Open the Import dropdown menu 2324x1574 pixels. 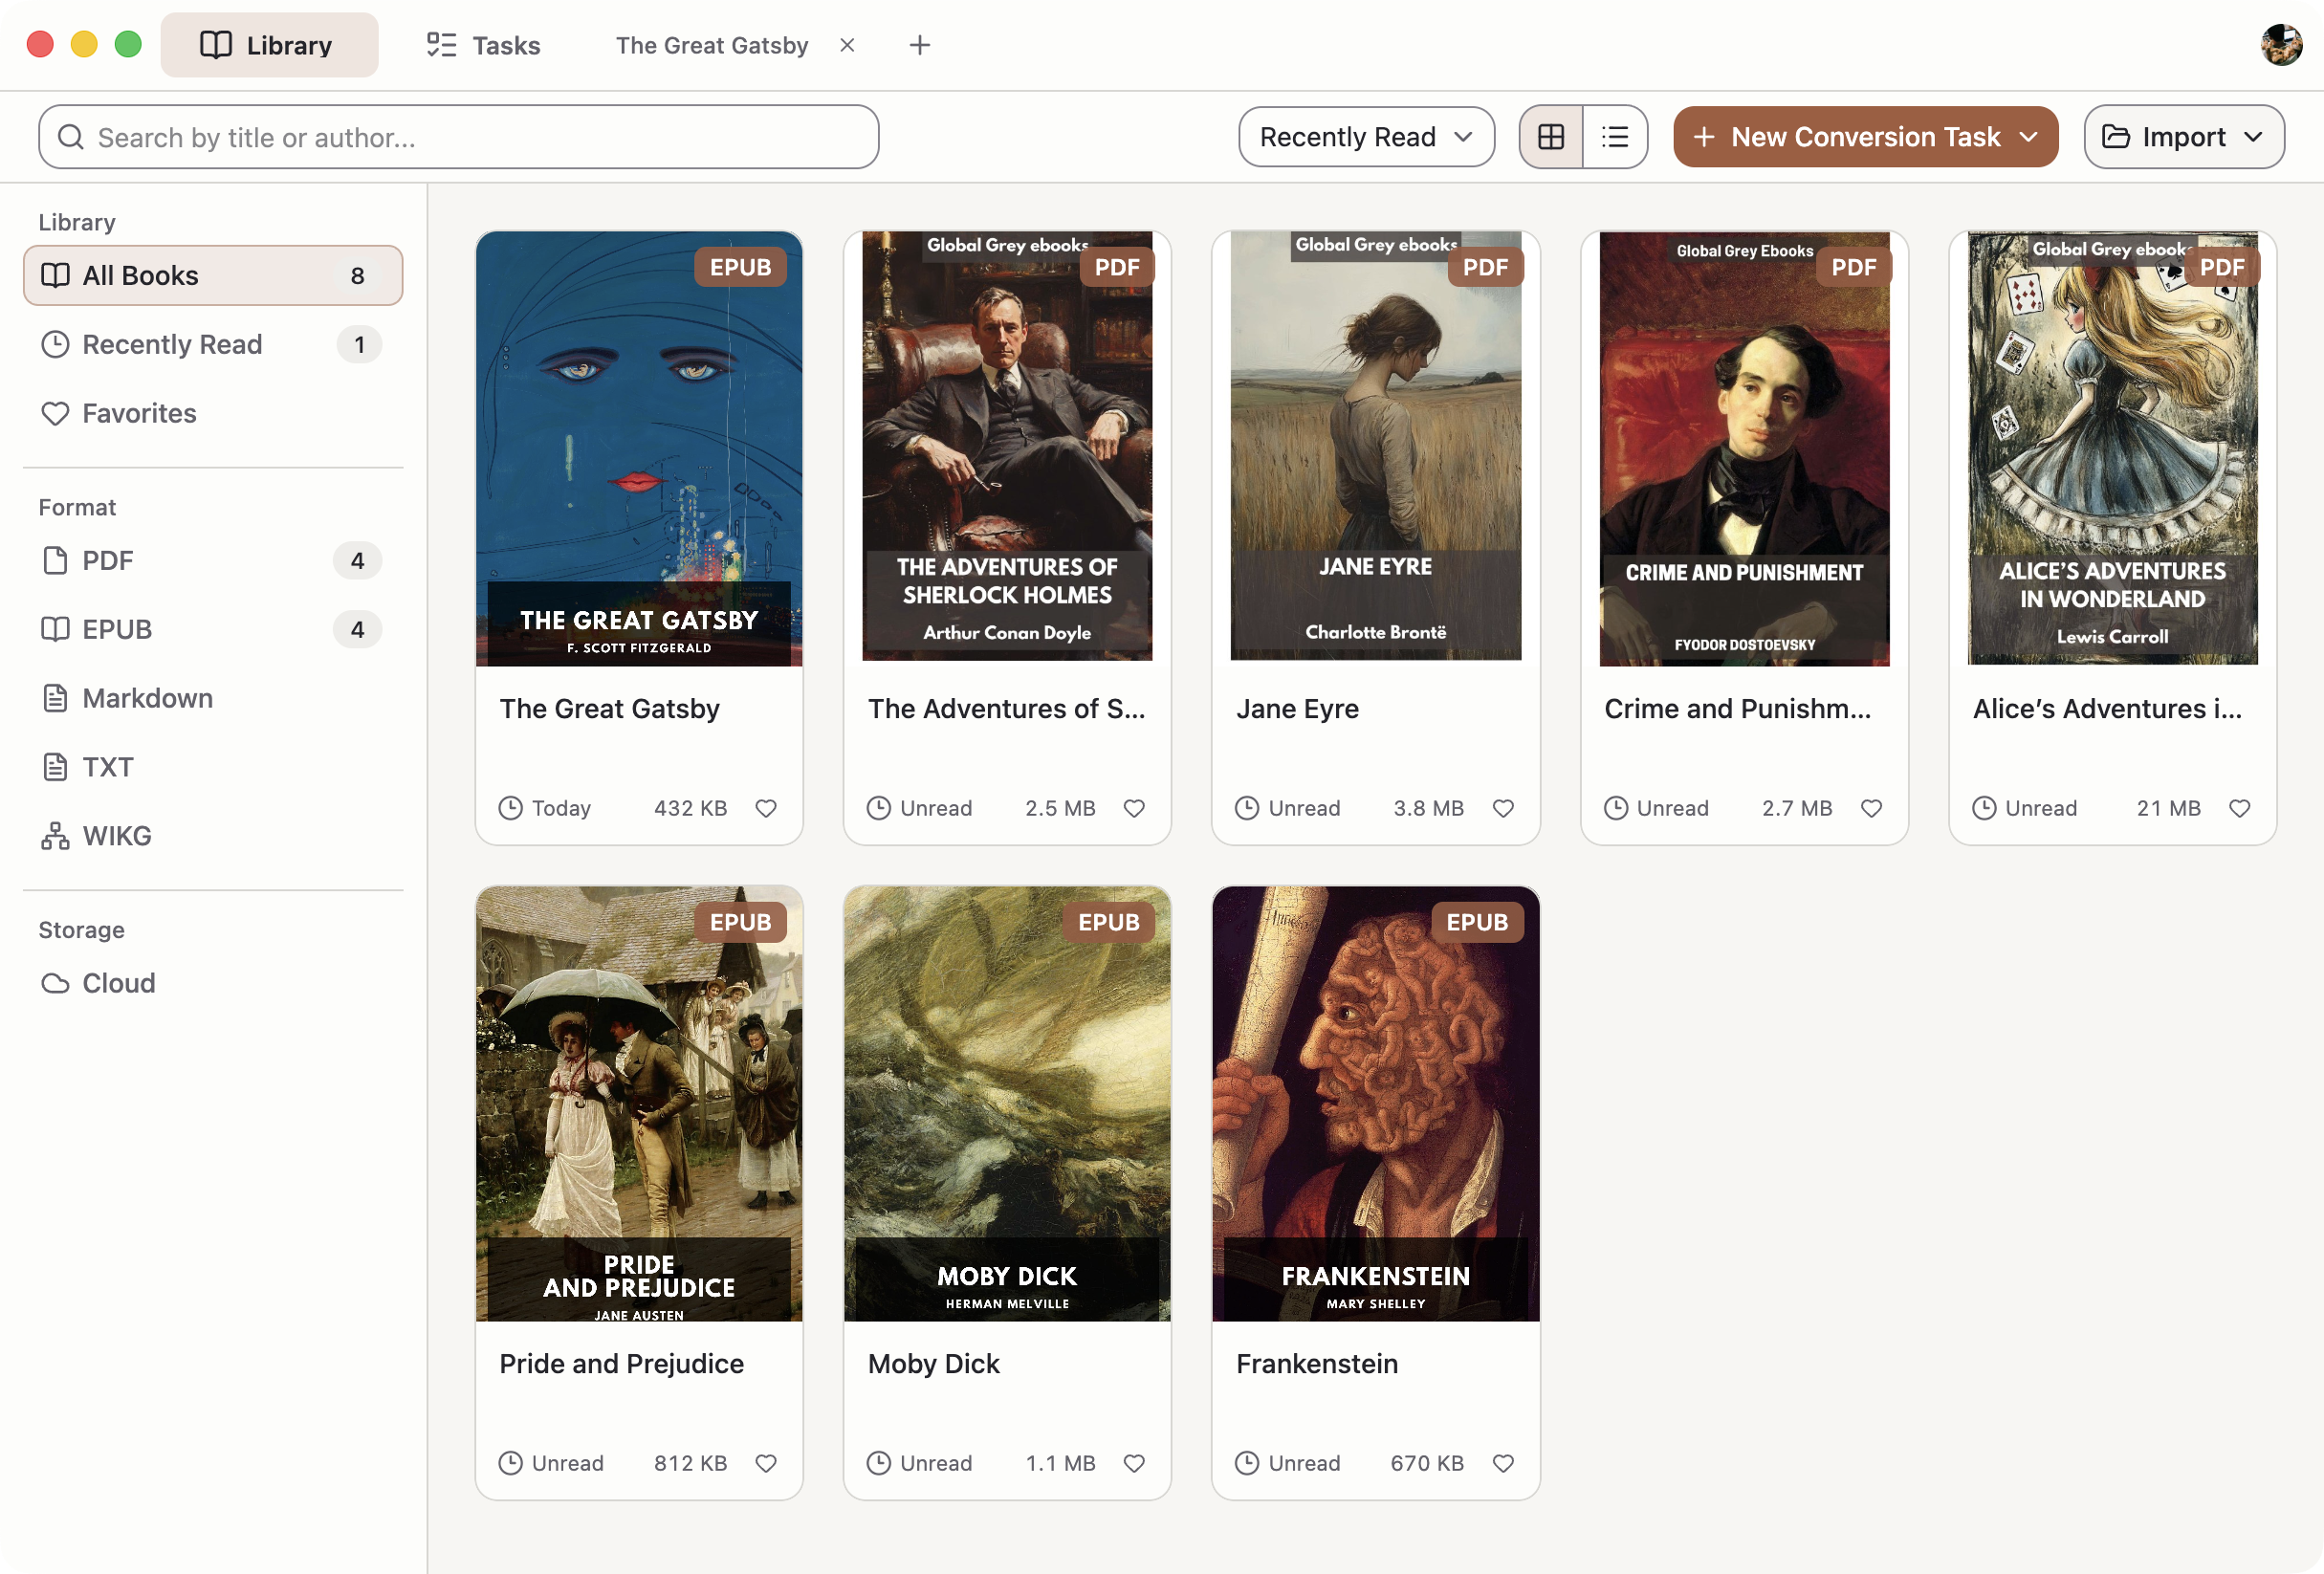coord(2184,137)
